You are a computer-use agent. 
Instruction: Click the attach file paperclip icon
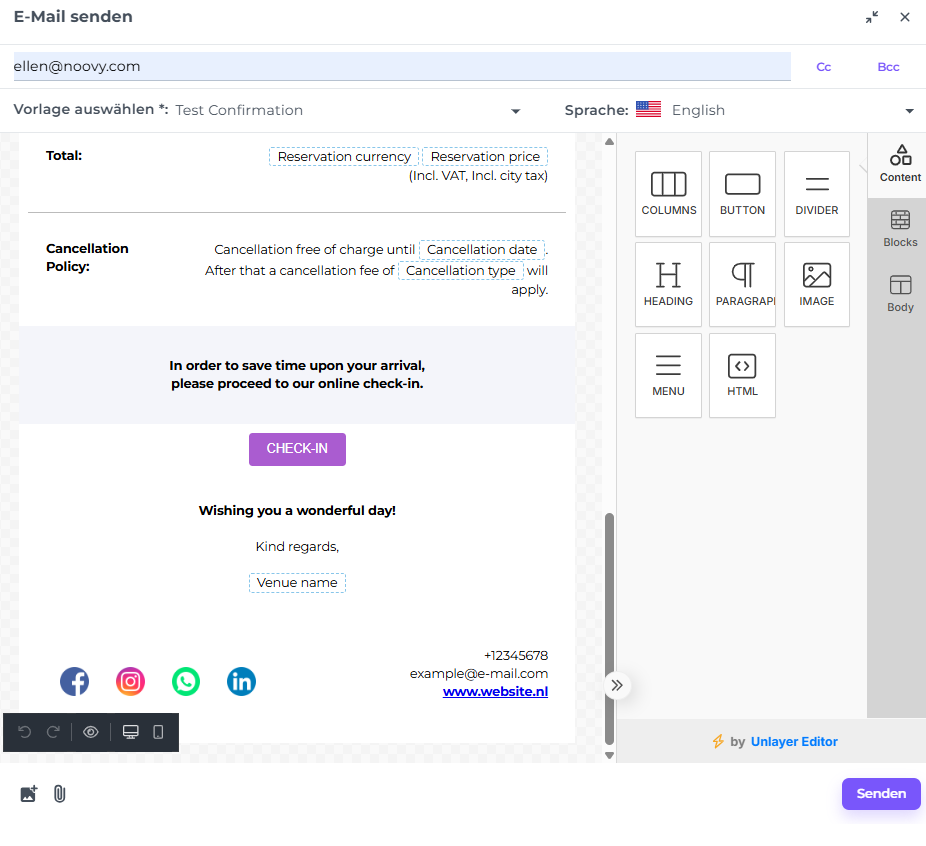click(x=59, y=794)
